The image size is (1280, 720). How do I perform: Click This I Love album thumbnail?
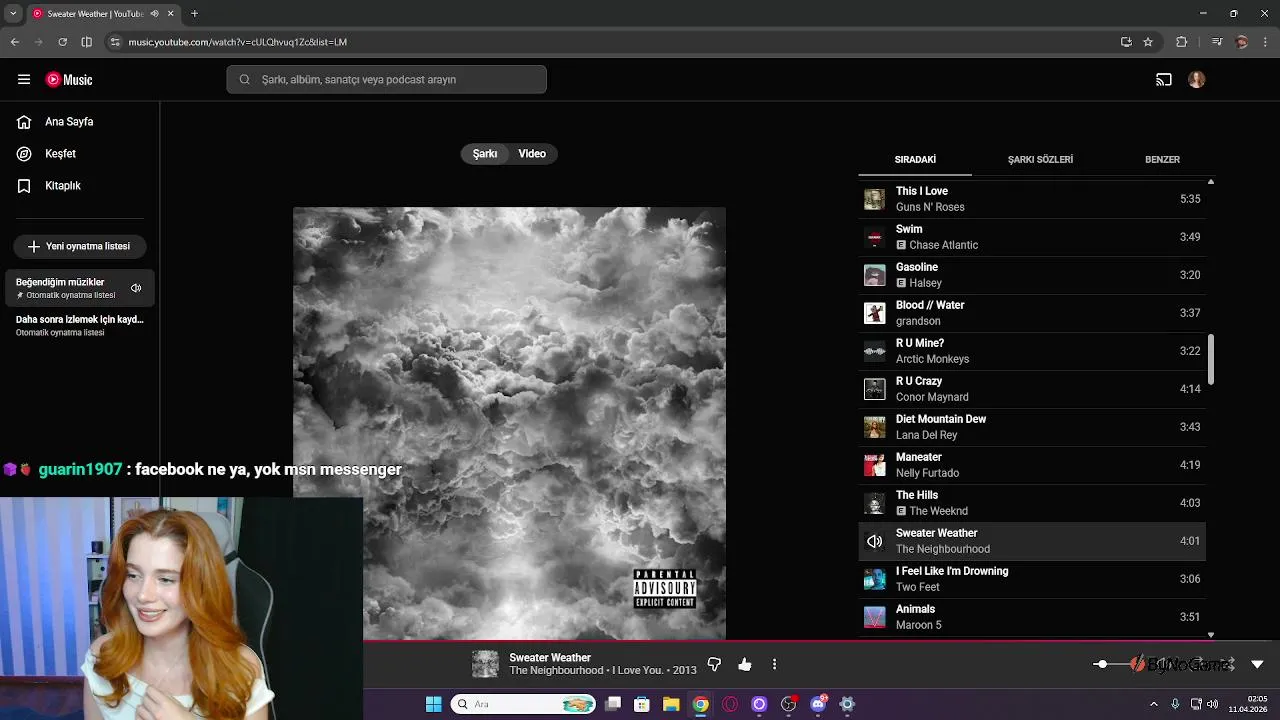875,199
